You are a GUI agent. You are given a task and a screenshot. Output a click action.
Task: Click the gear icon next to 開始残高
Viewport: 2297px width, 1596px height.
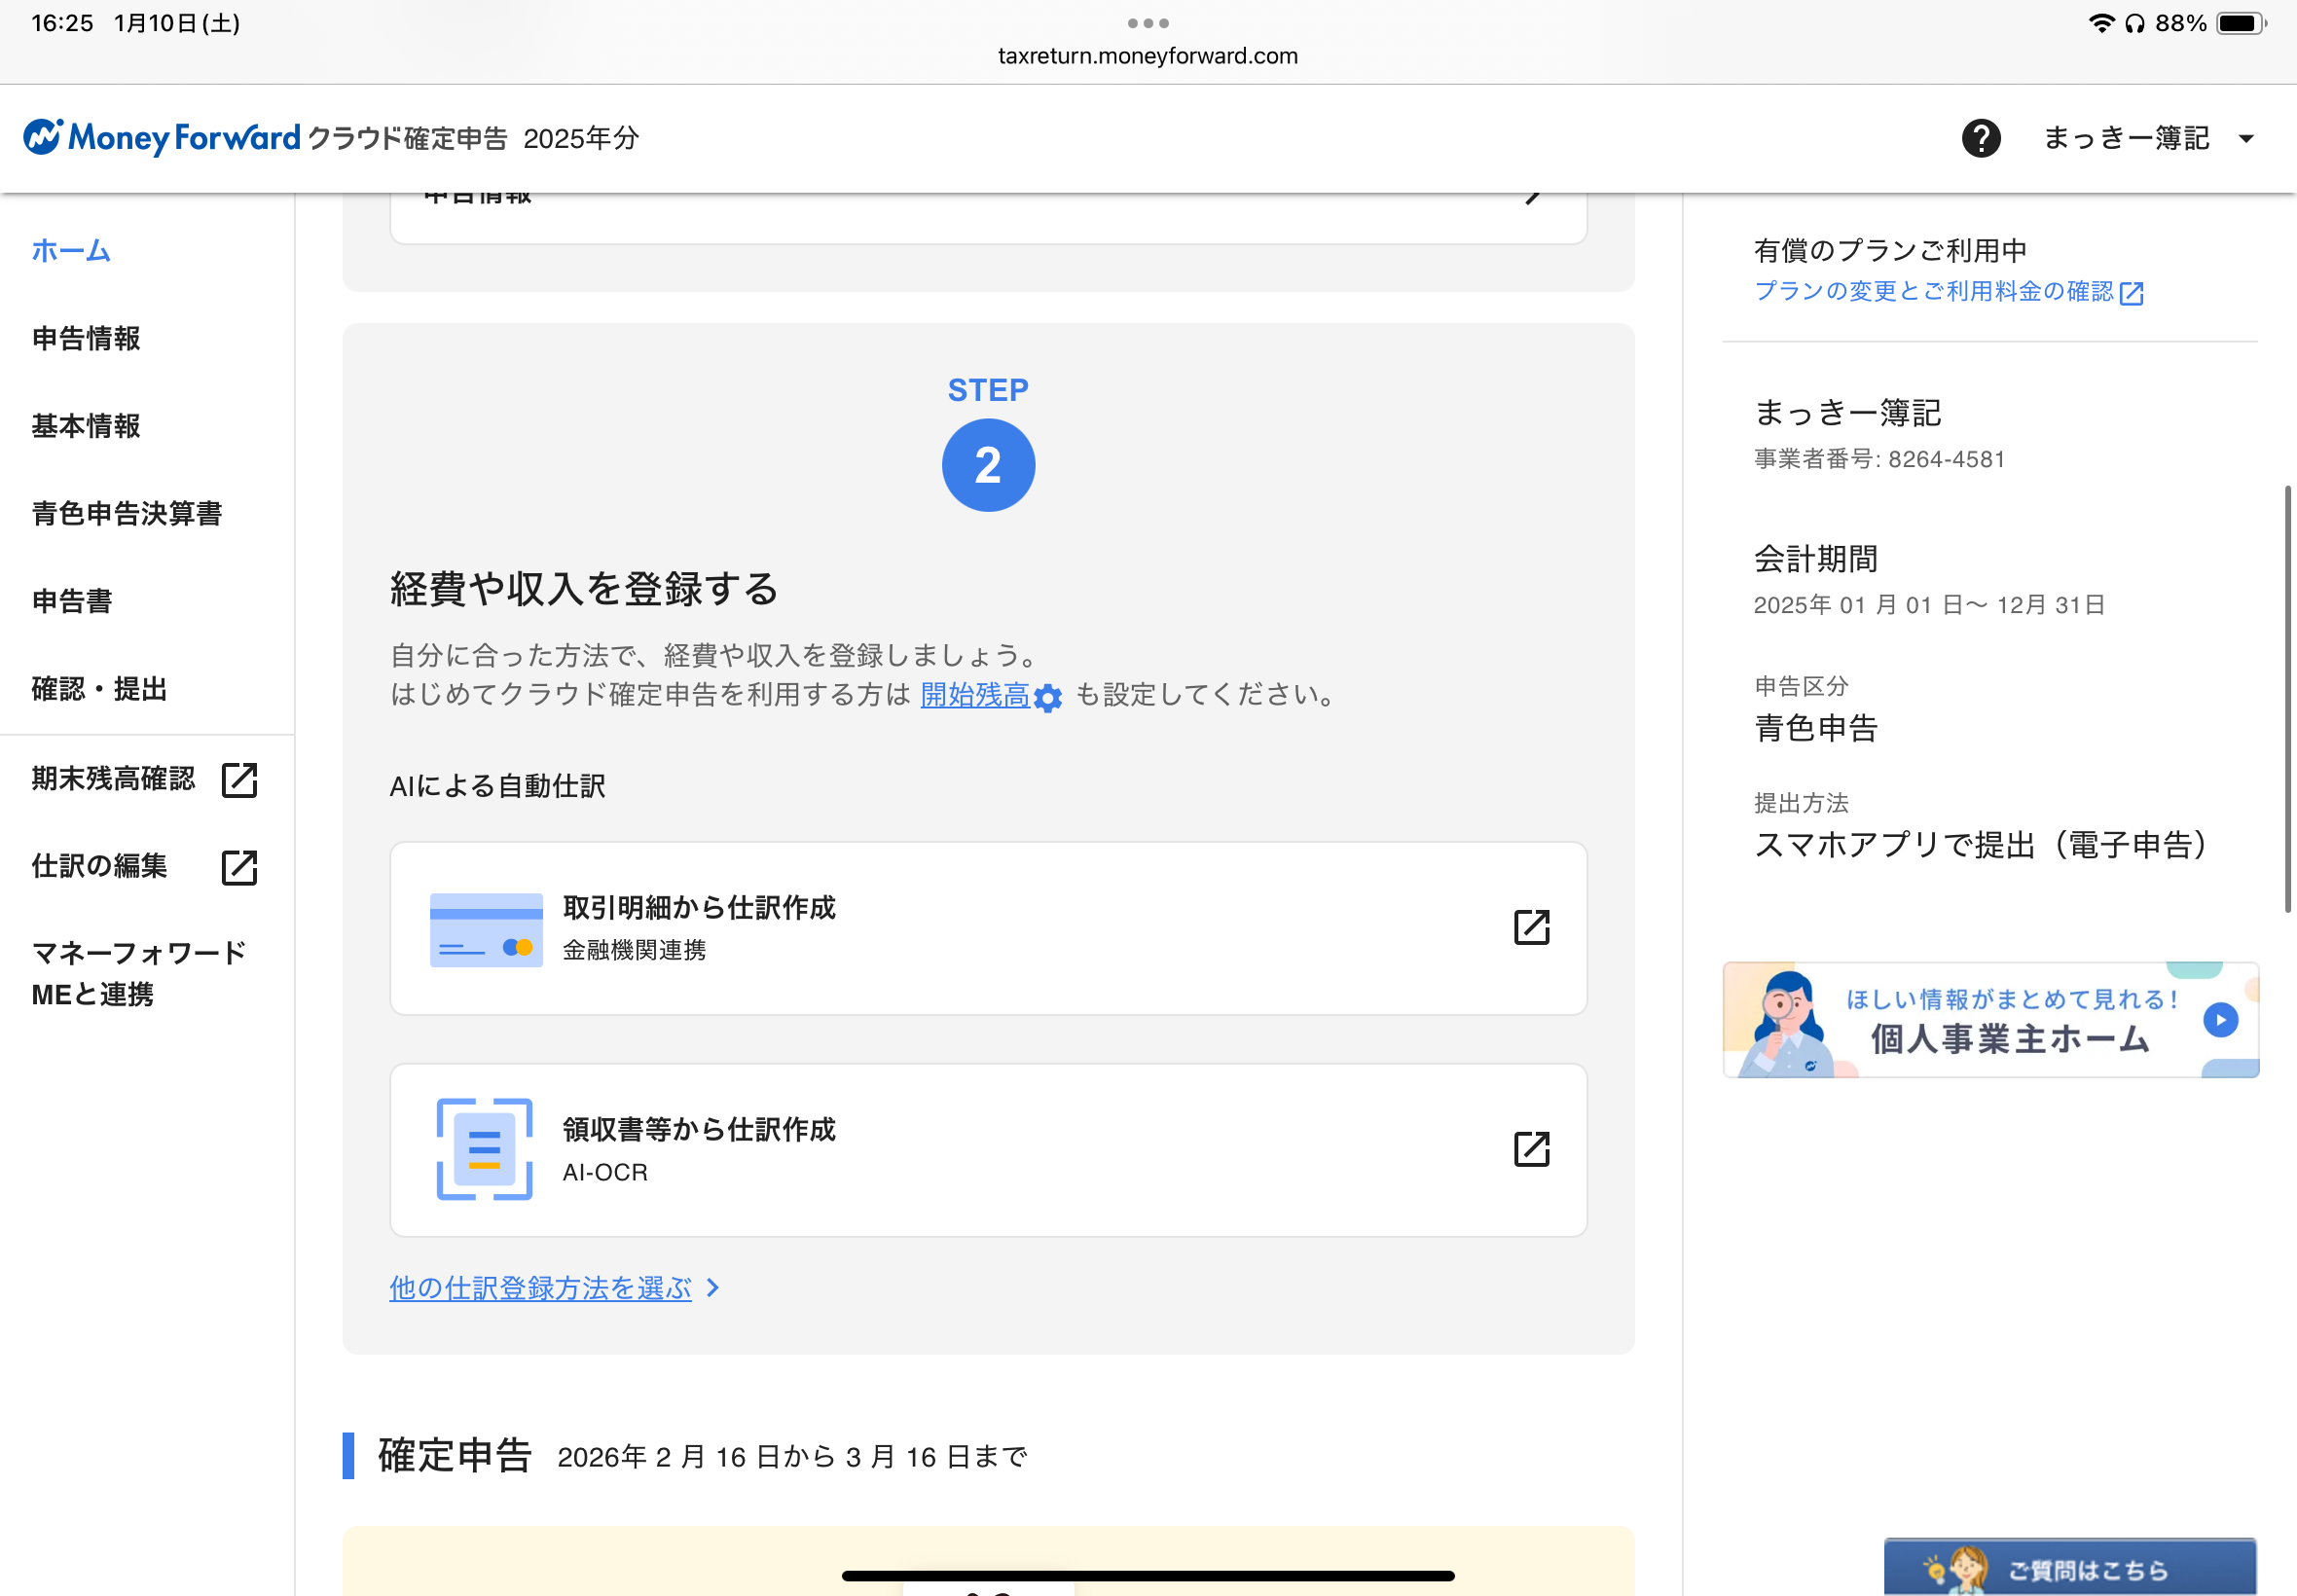pos(1047,697)
